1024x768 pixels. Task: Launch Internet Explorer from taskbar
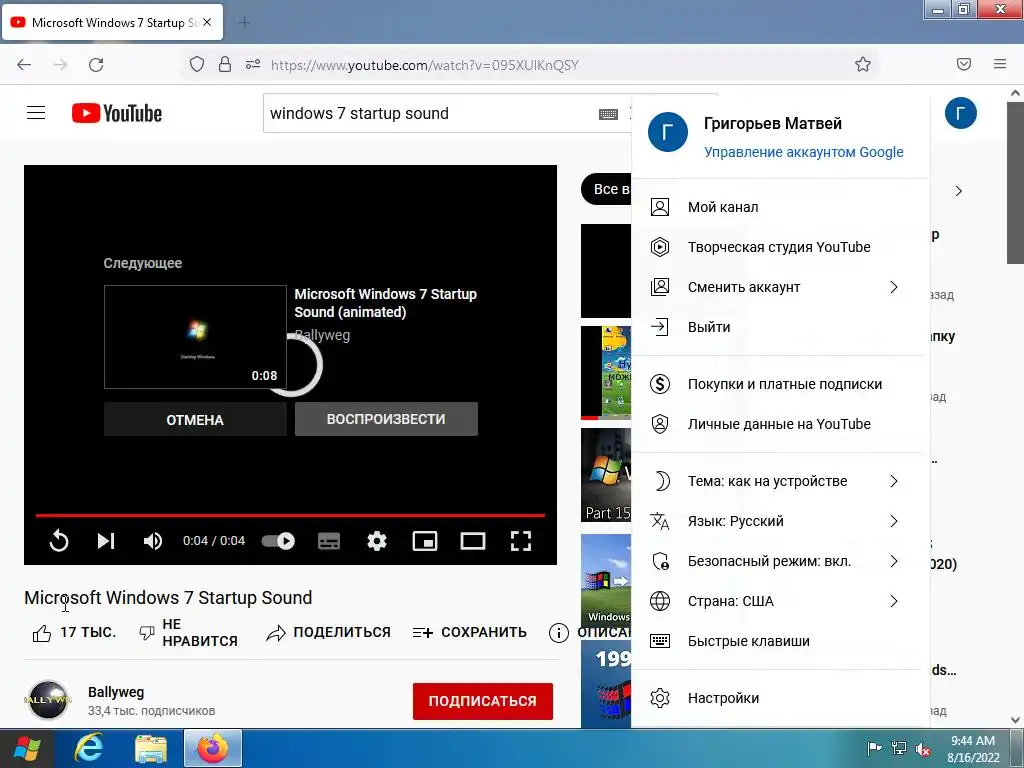coord(88,748)
